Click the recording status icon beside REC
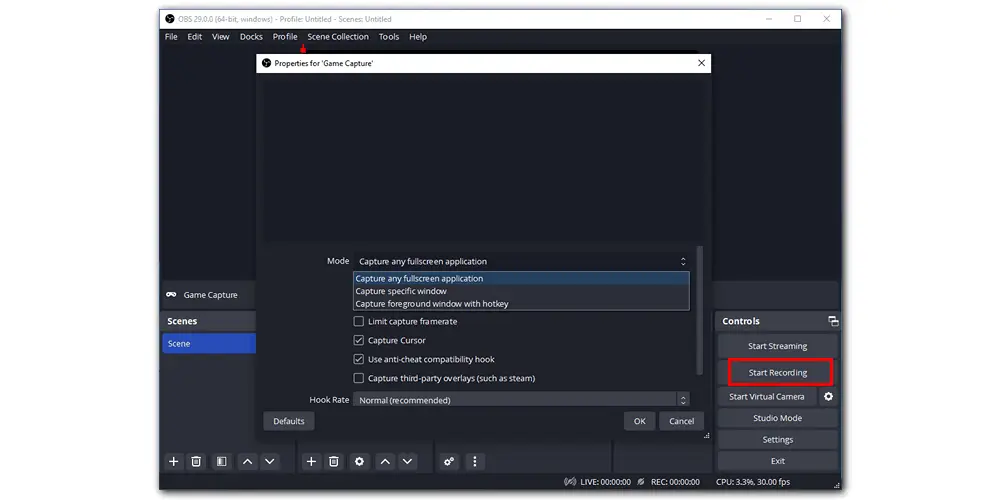The width and height of the screenshot is (1000, 500). [x=640, y=482]
